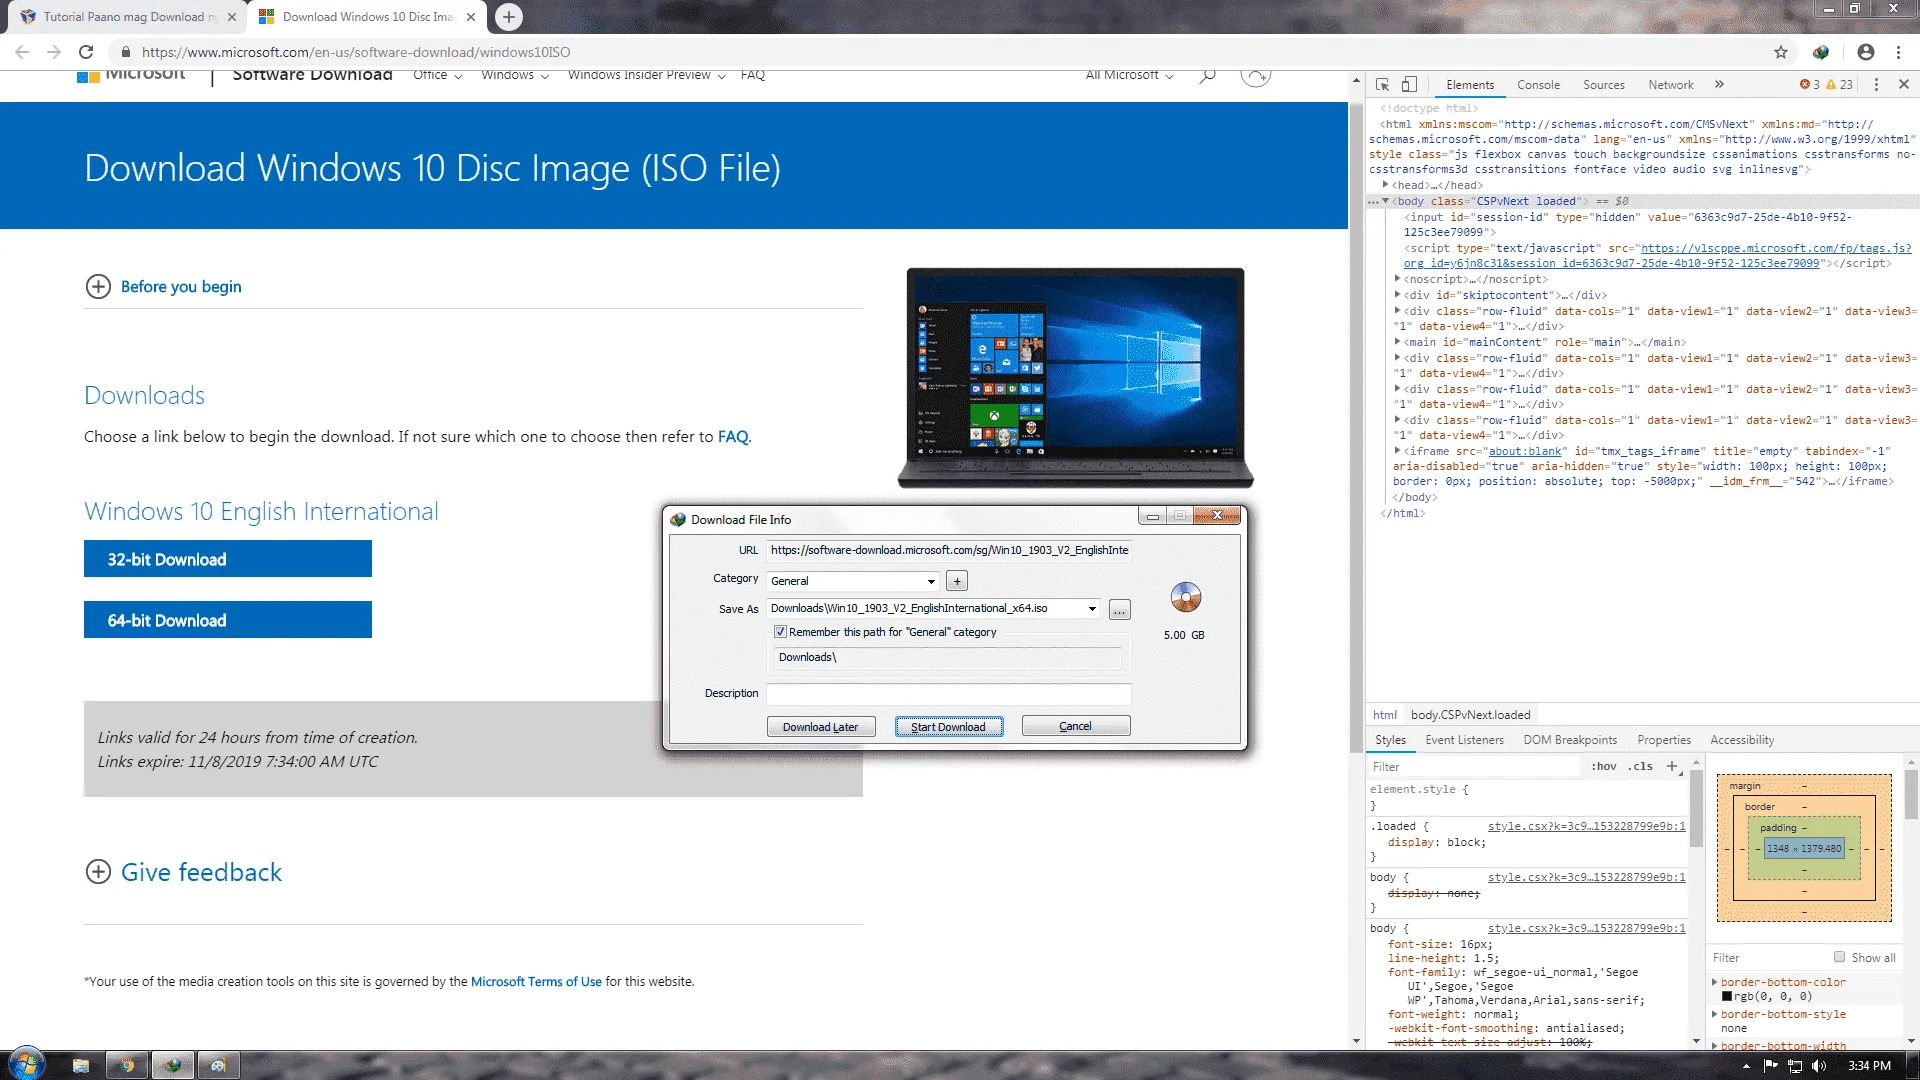Bookmark this page with the star icon

pyautogui.click(x=1781, y=52)
